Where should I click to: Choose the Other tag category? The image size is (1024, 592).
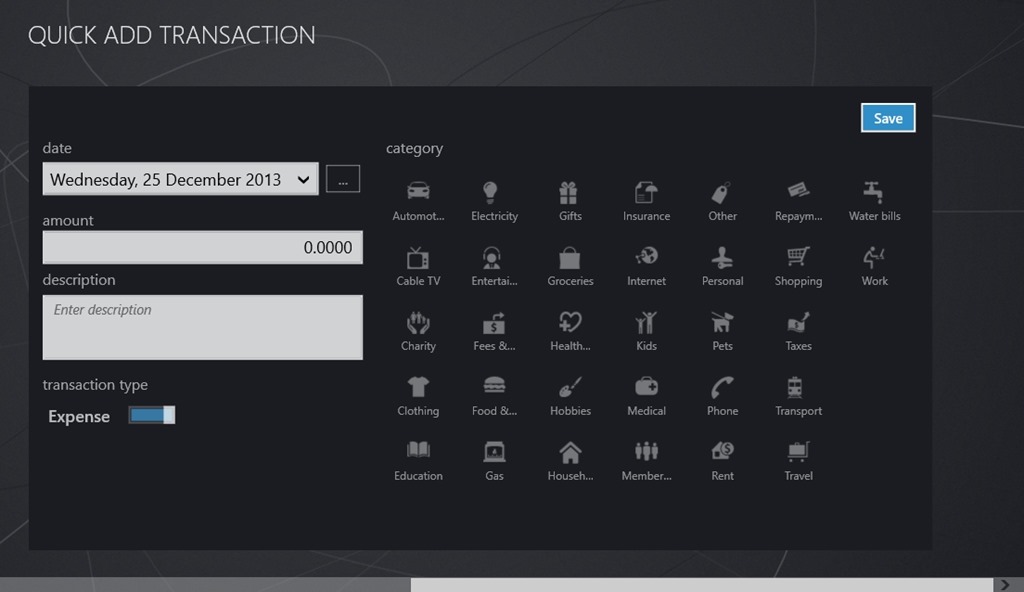click(x=720, y=193)
